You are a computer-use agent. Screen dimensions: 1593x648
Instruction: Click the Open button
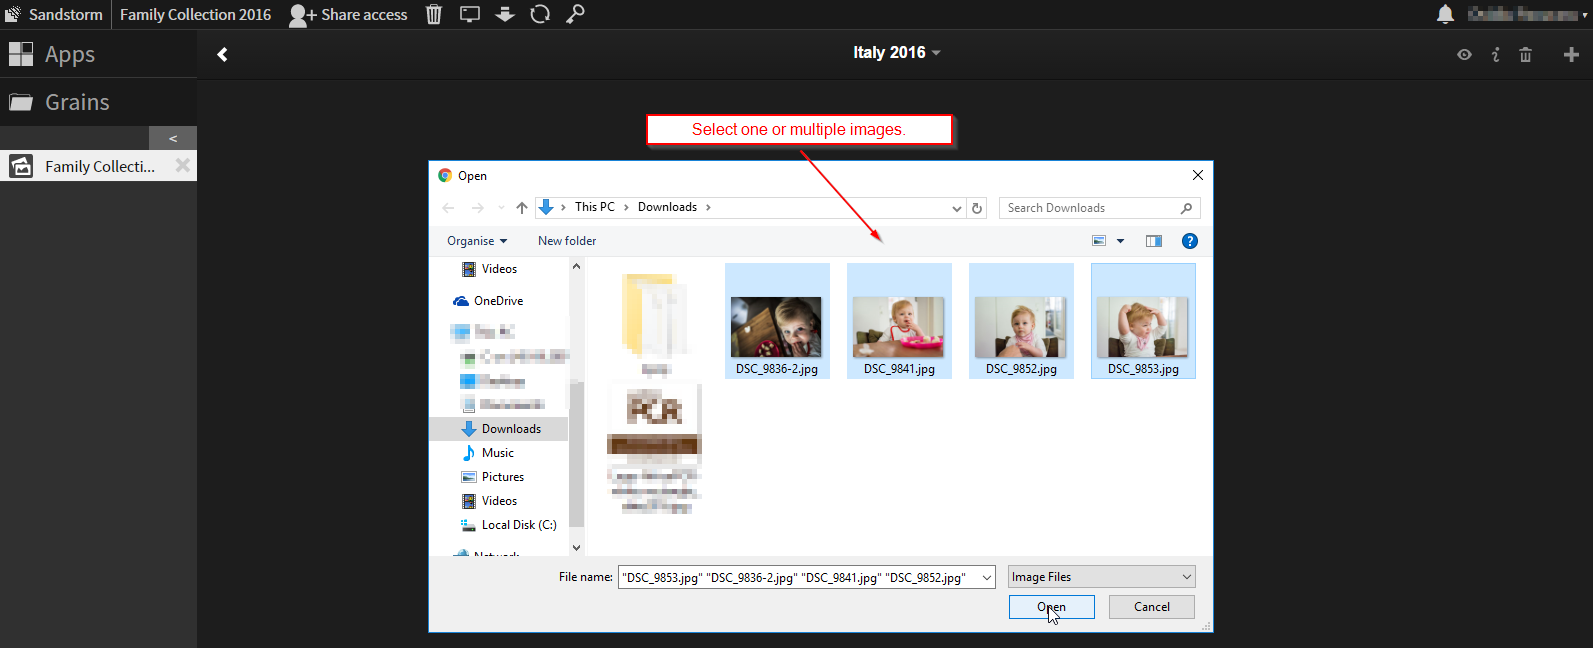(1051, 607)
